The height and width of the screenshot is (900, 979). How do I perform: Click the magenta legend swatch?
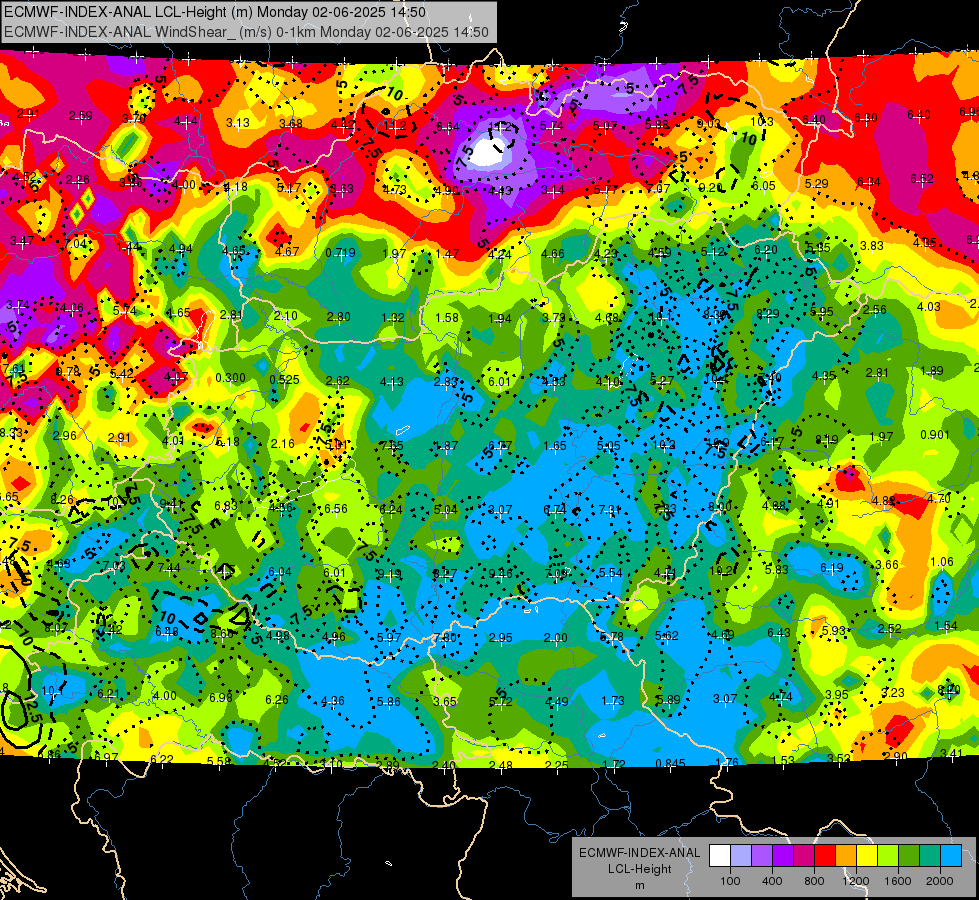tap(804, 856)
